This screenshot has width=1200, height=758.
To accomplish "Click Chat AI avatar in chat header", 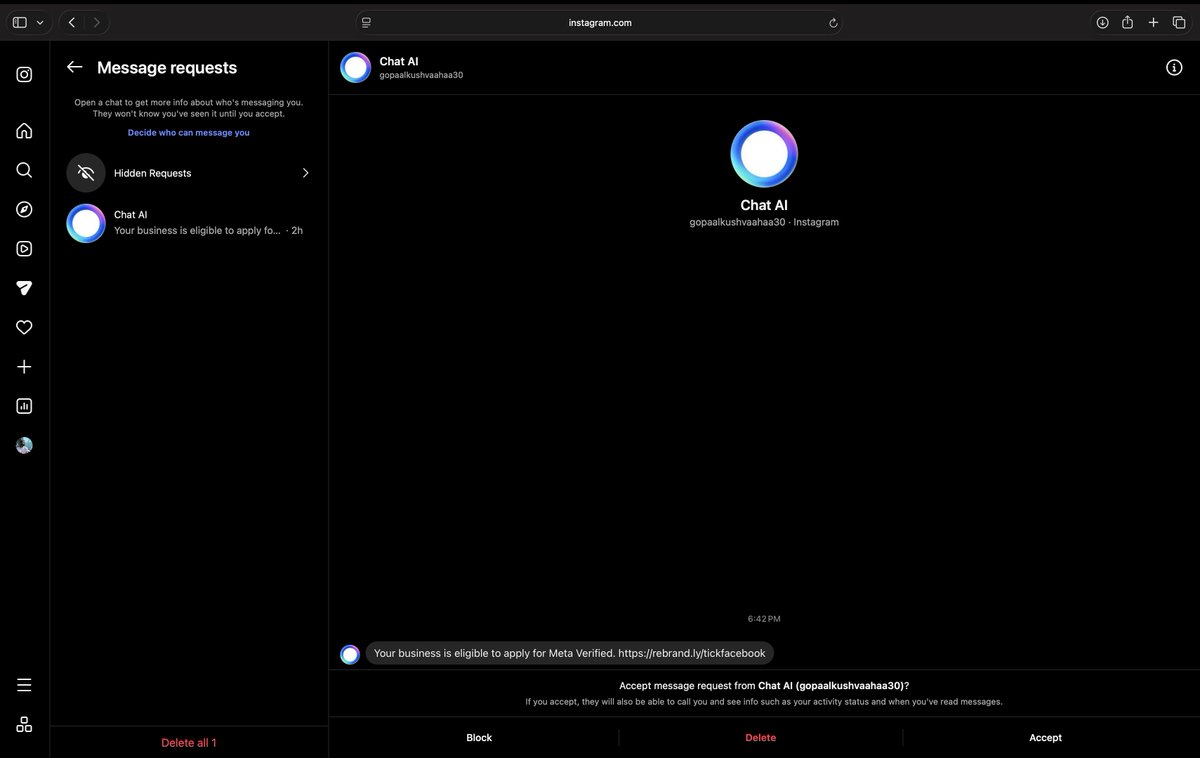I will tap(356, 68).
